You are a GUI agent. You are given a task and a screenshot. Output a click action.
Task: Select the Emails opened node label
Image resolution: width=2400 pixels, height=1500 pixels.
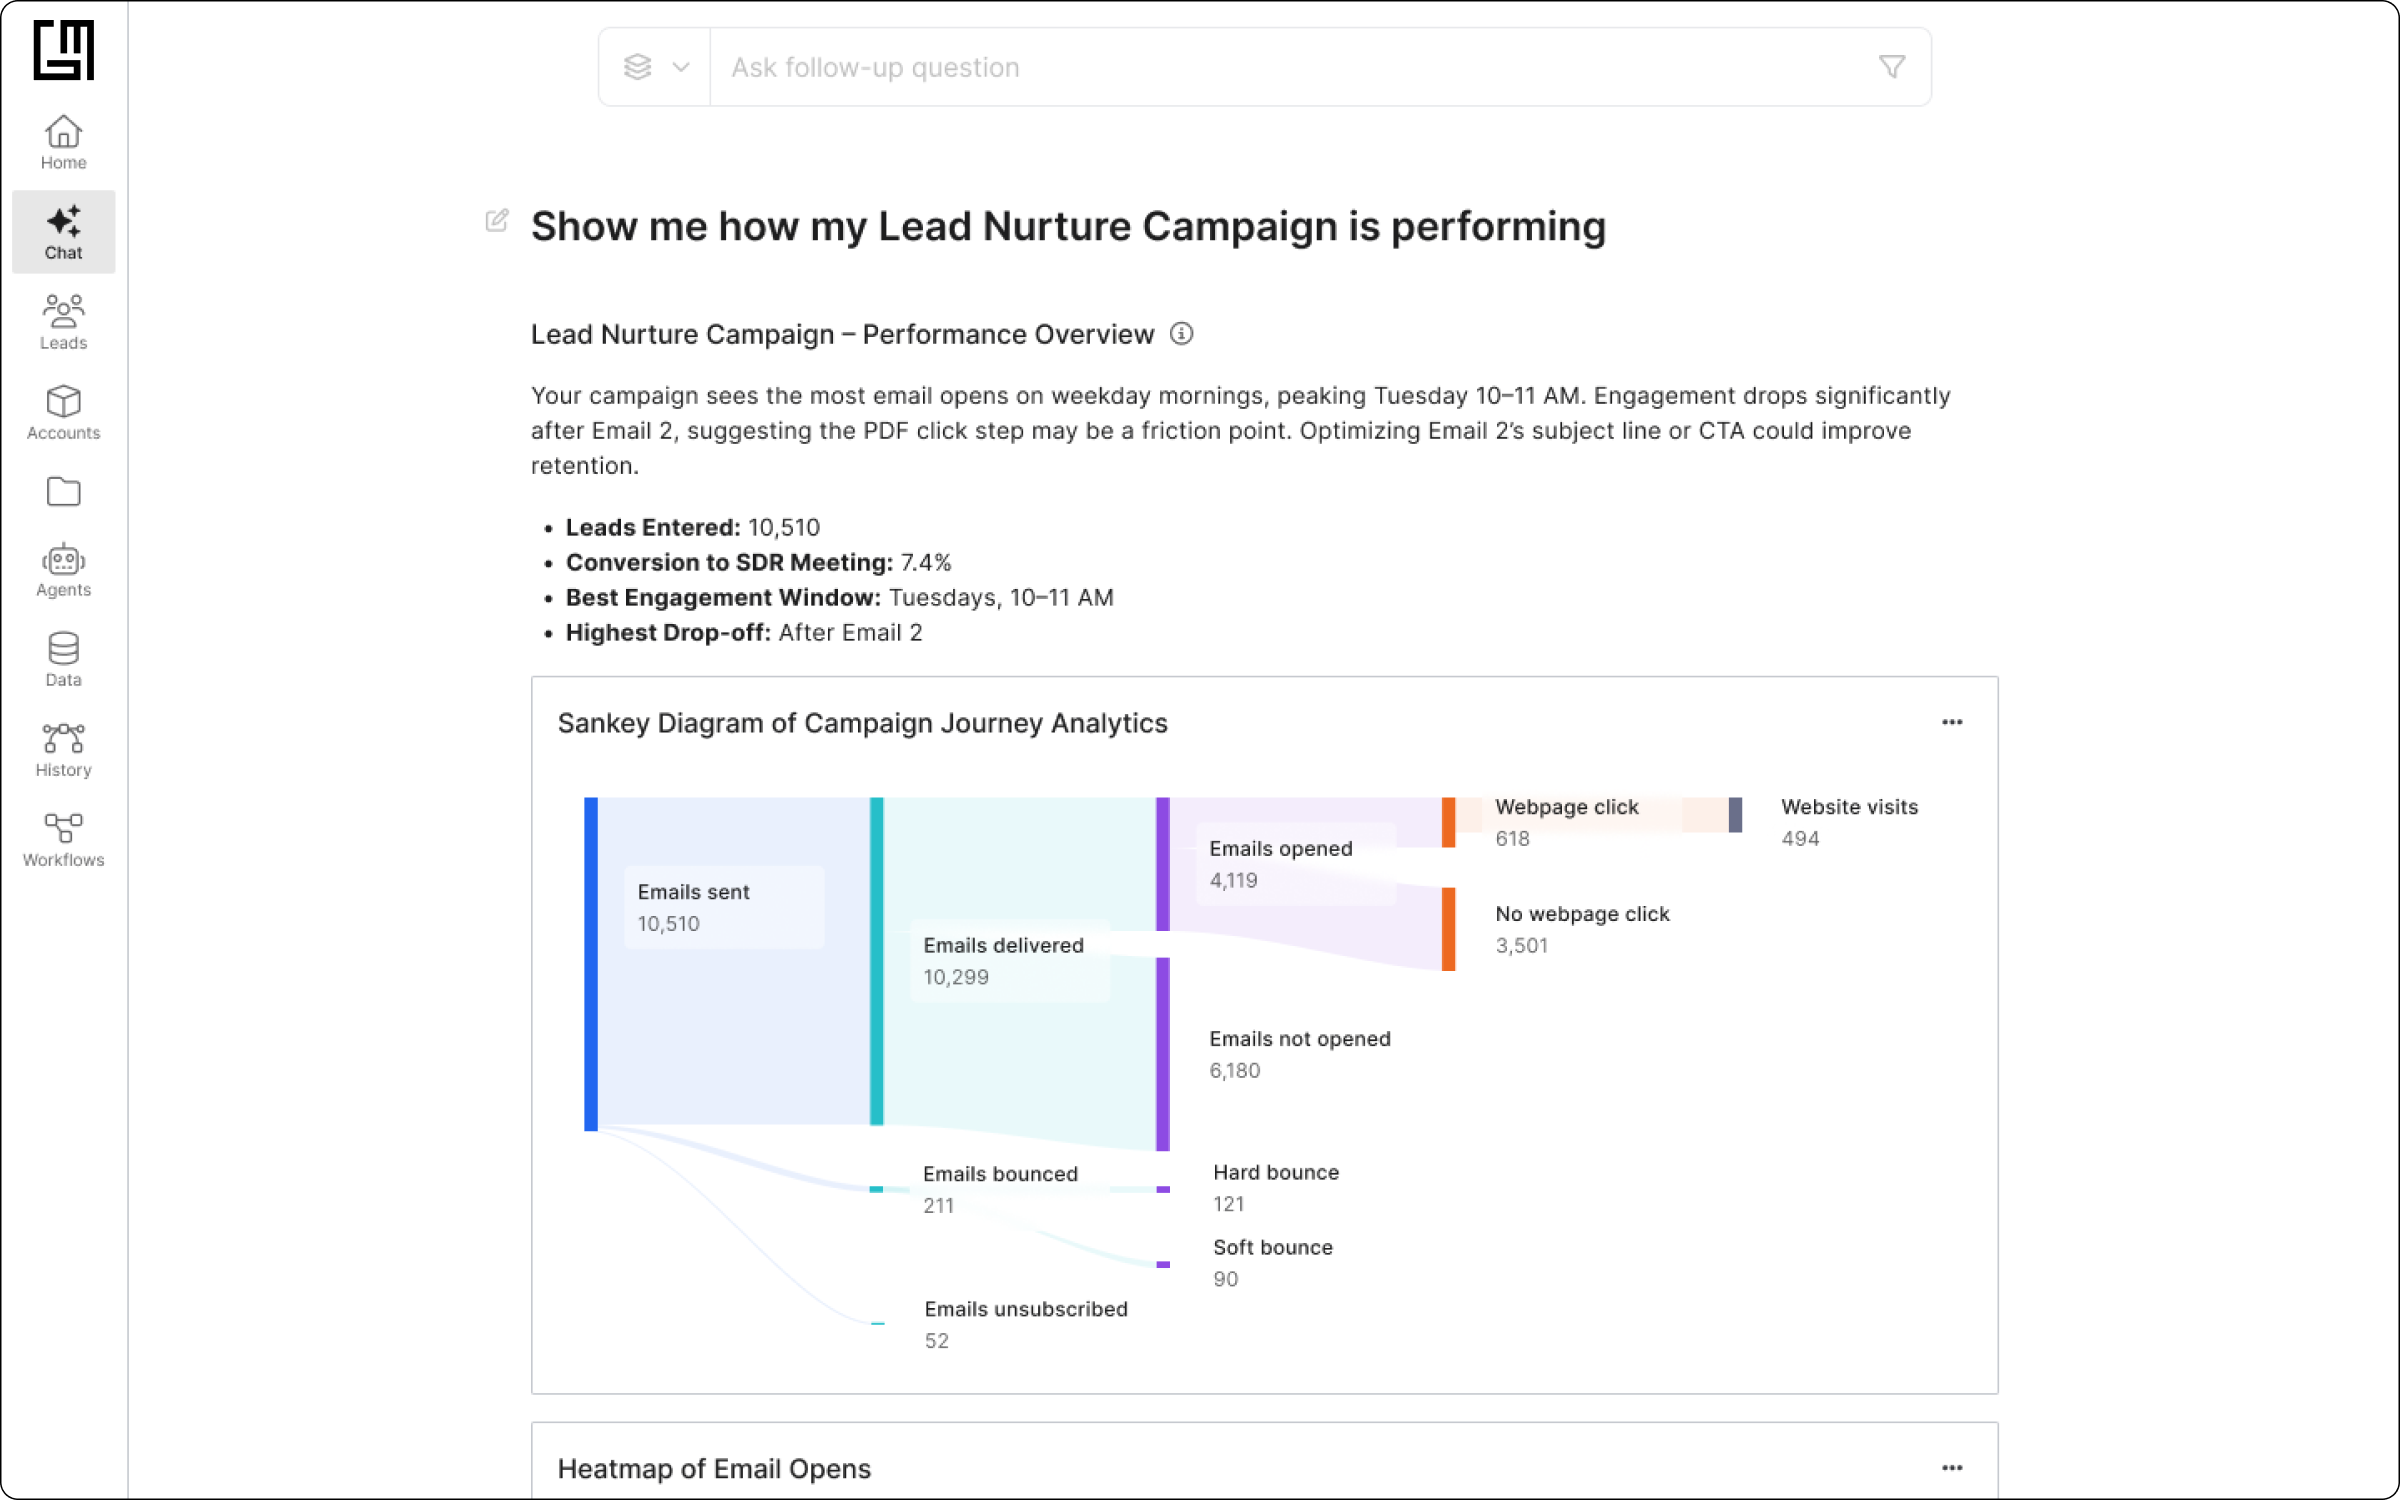pos(1281,849)
